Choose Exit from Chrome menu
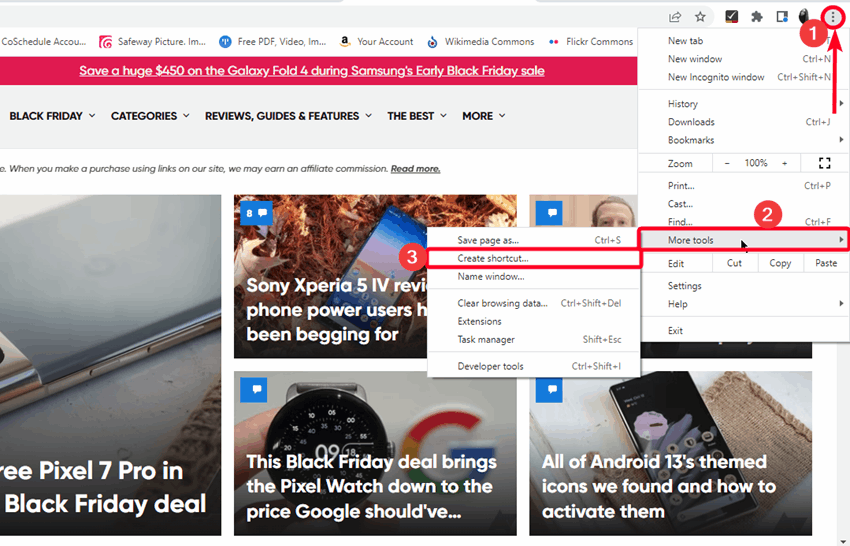 point(743,331)
